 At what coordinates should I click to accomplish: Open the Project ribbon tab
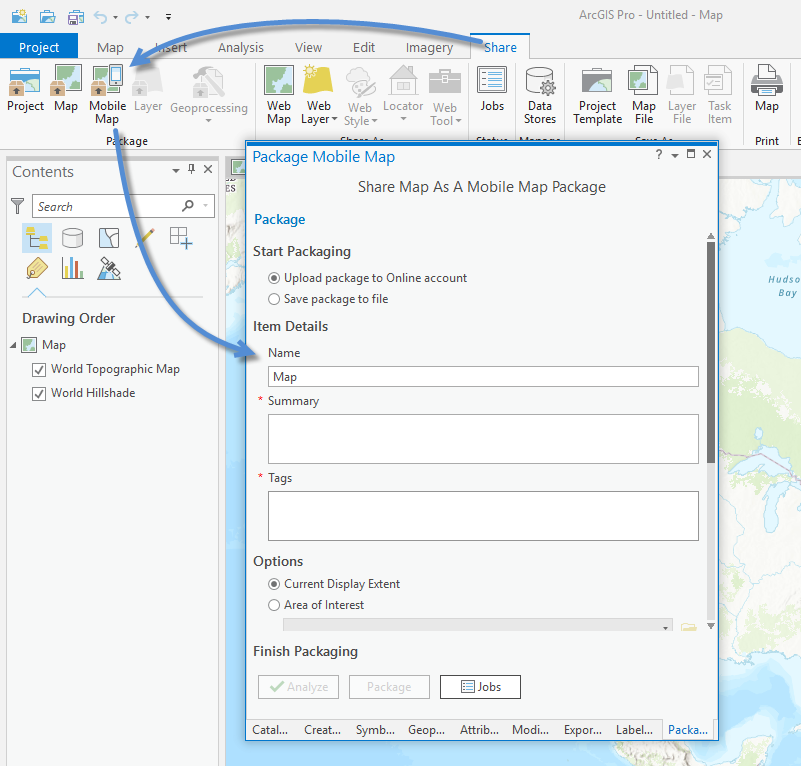coord(39,47)
